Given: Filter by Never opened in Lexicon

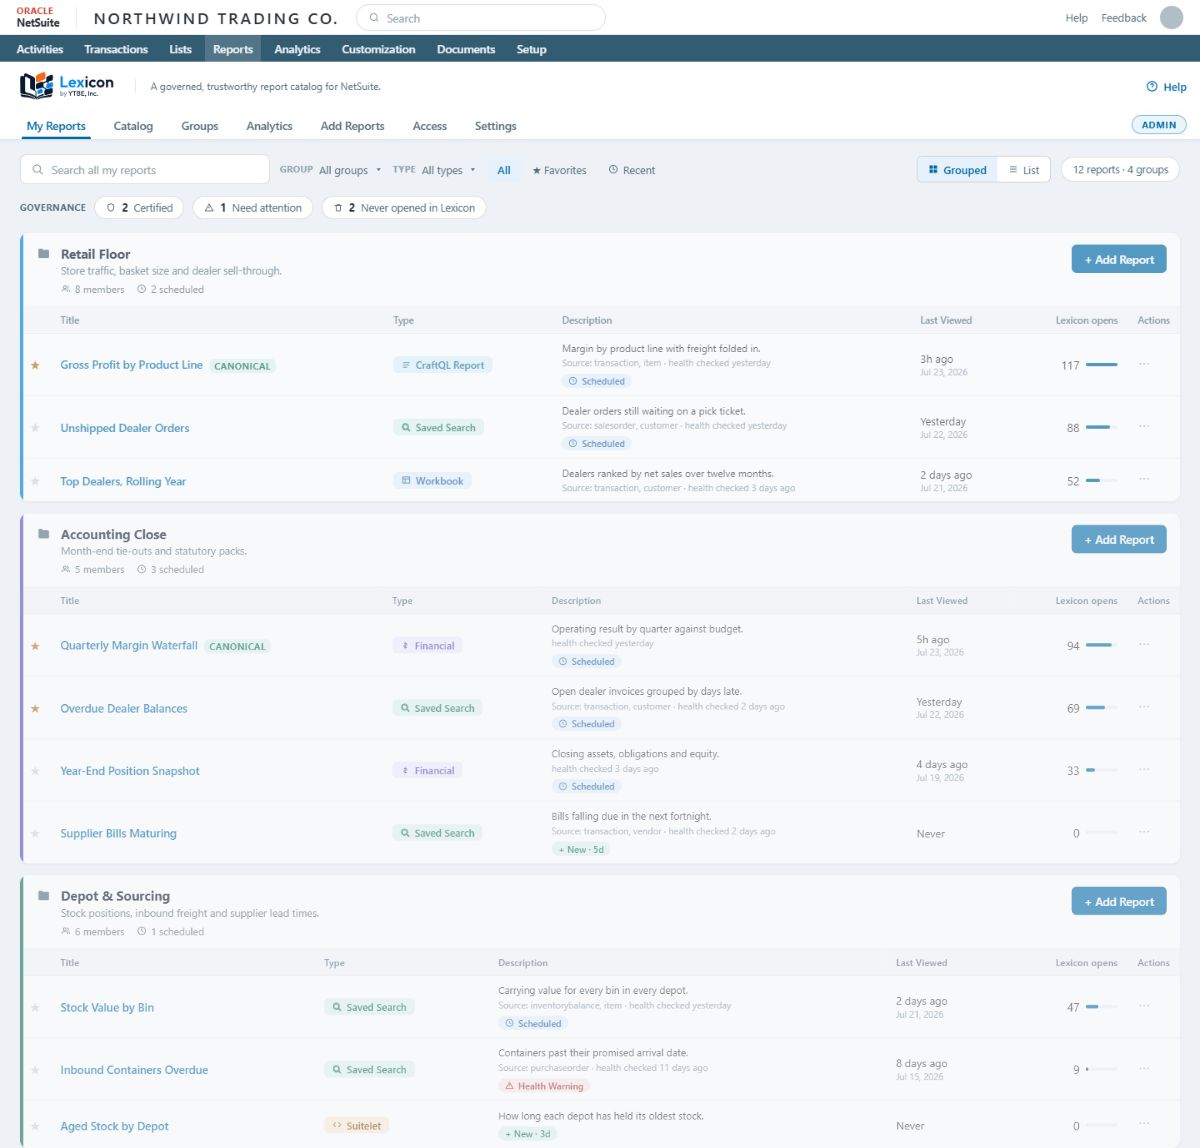Looking at the screenshot, I should (405, 208).
